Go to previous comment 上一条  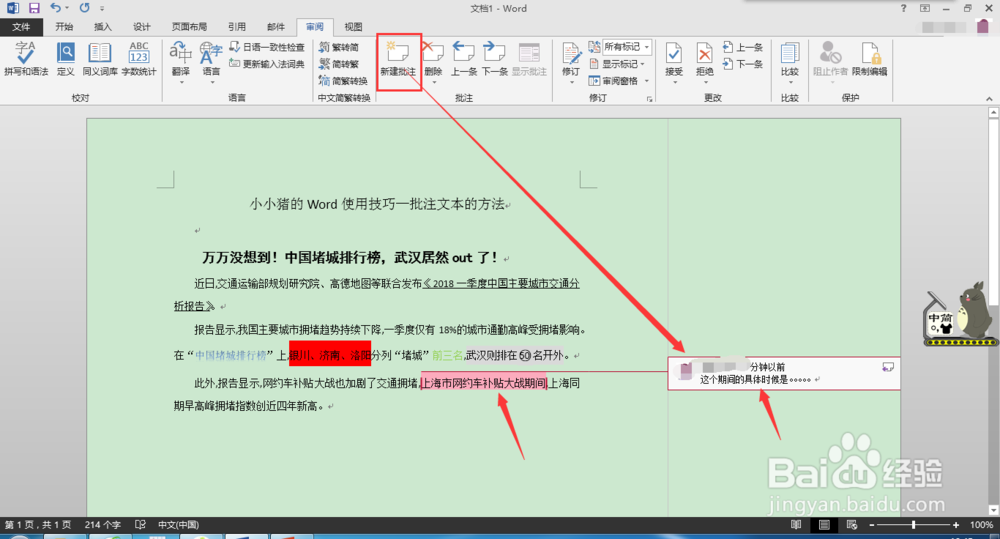(x=464, y=59)
